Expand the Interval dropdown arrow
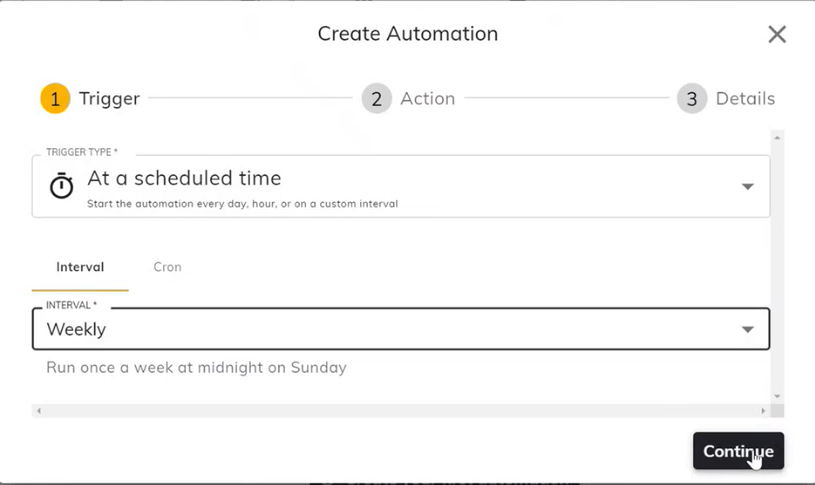The height and width of the screenshot is (485, 815). pos(747,329)
